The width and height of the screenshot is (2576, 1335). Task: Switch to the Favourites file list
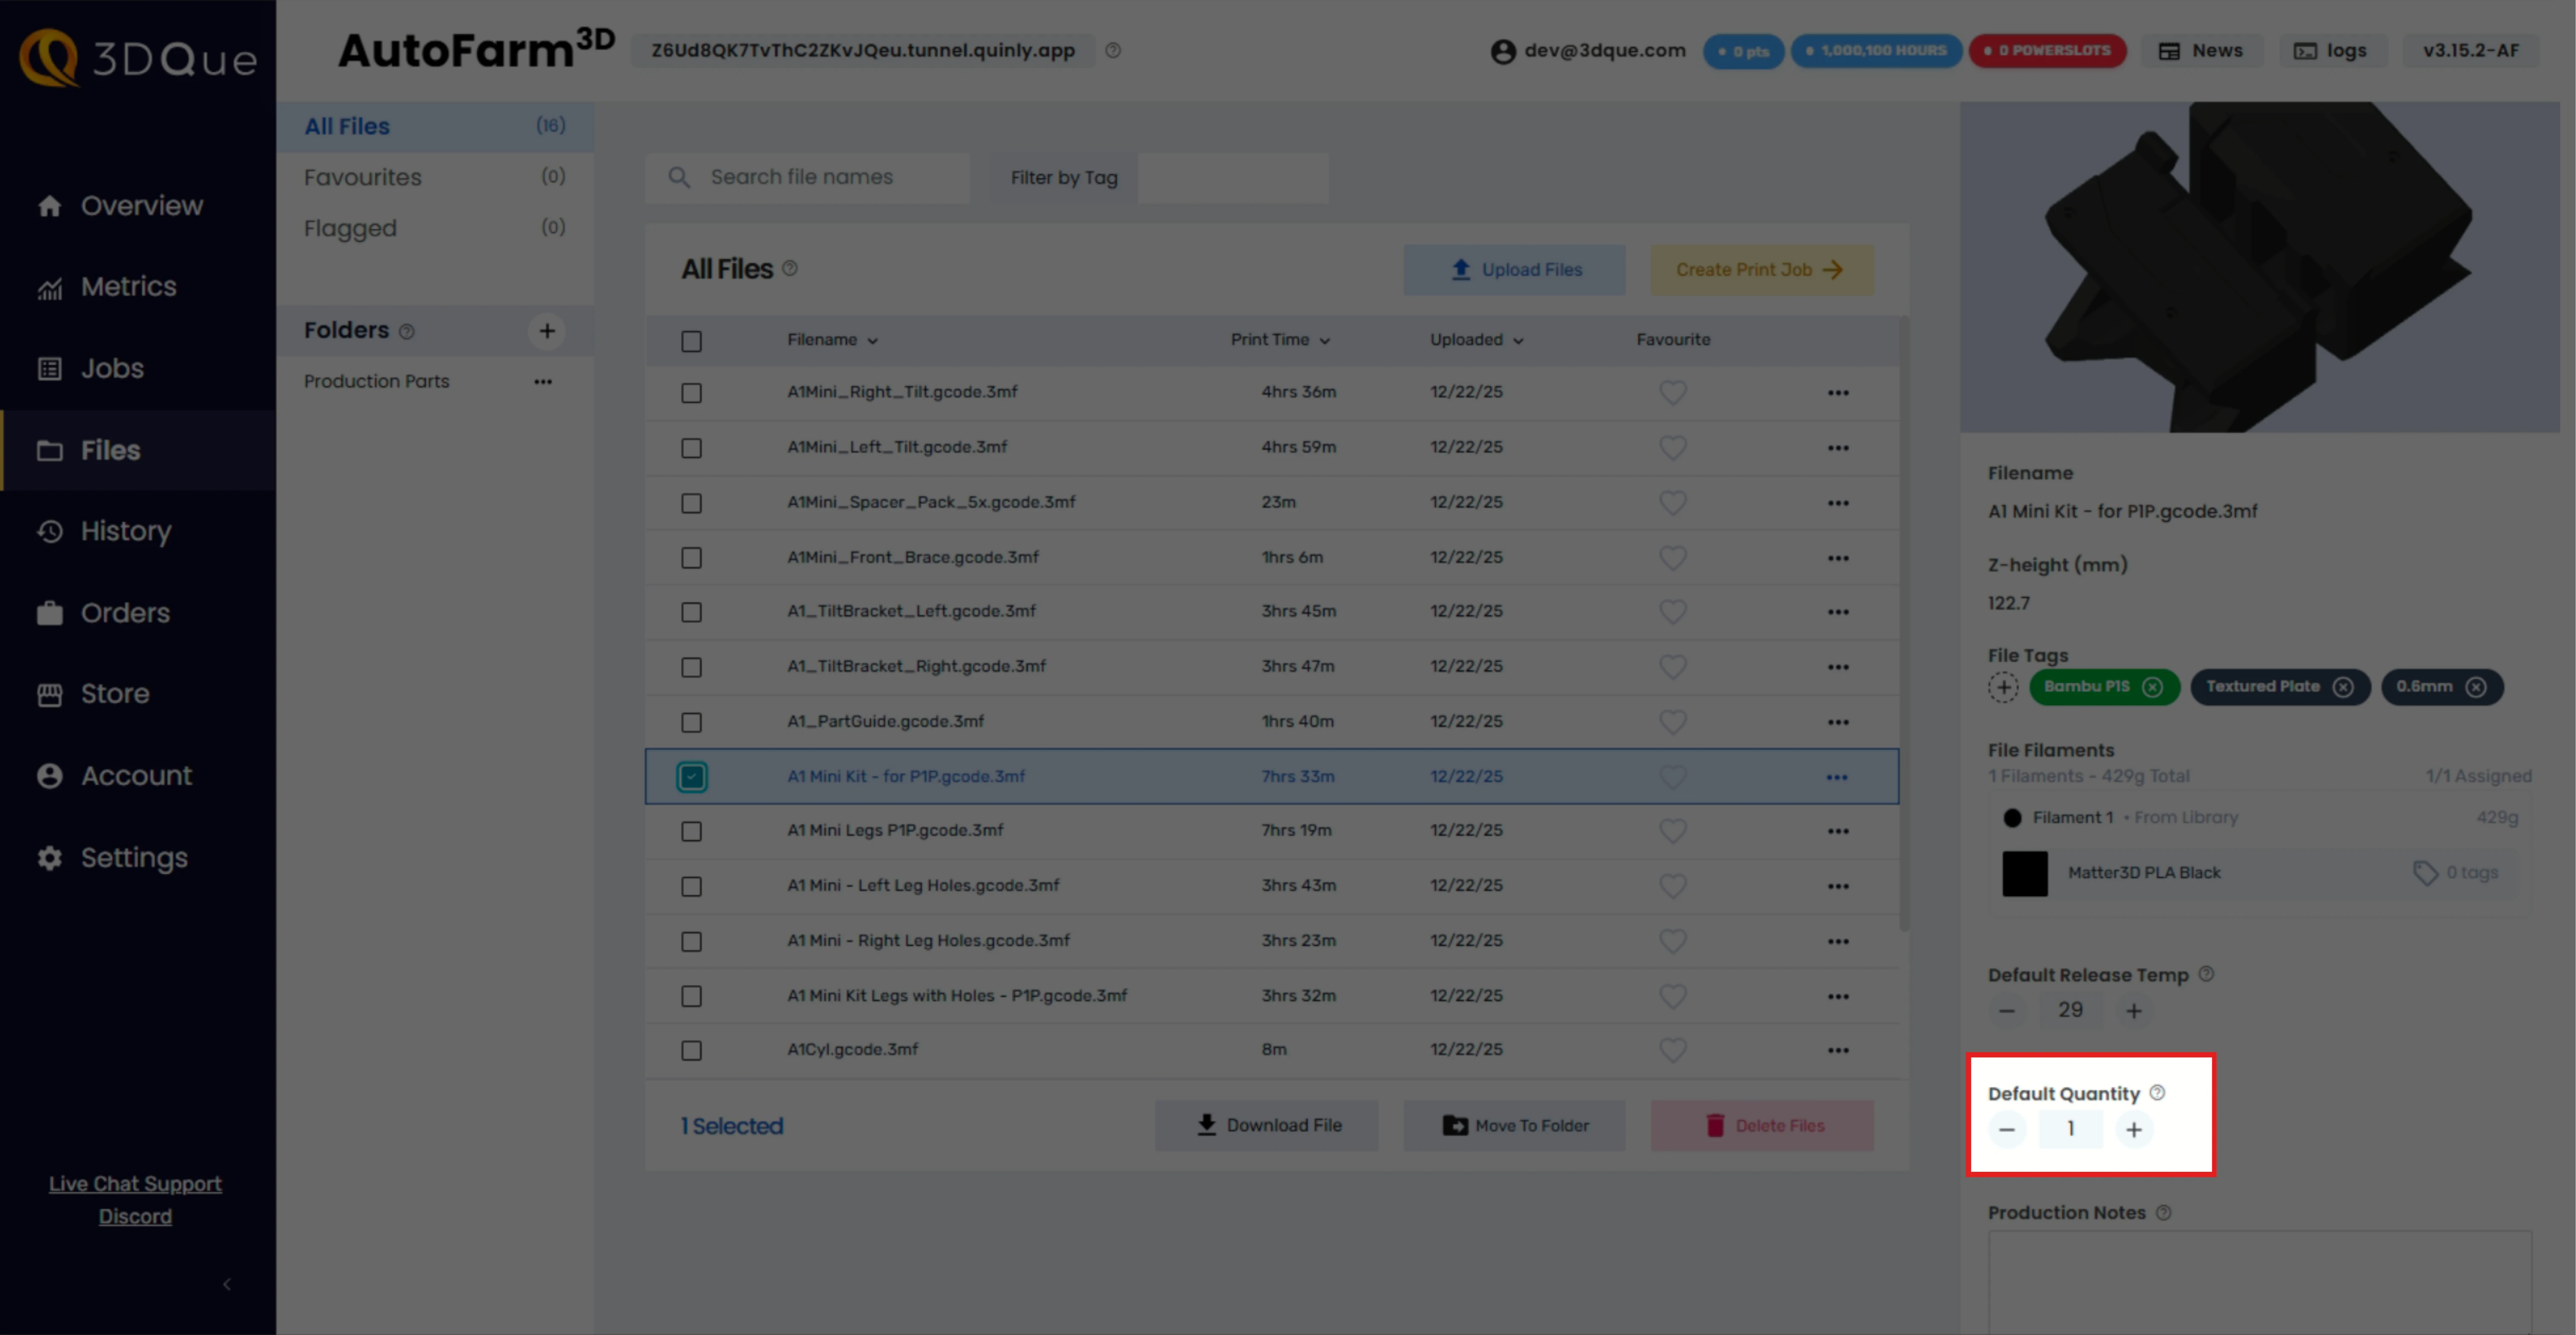363,177
